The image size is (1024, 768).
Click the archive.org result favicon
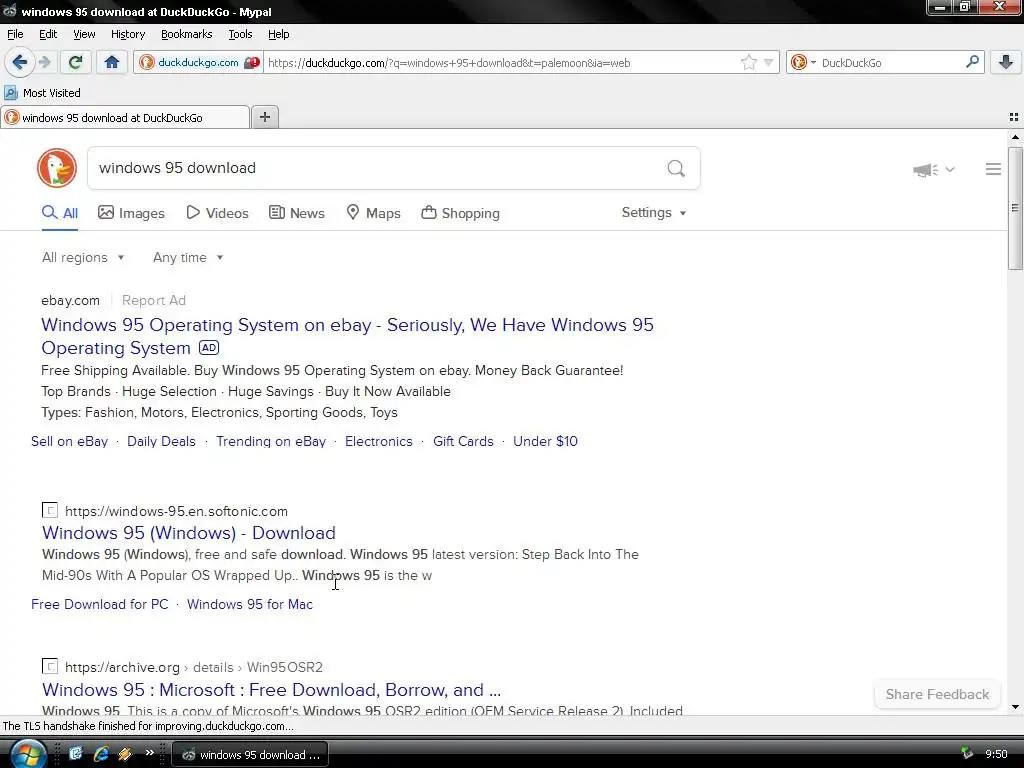coord(50,666)
